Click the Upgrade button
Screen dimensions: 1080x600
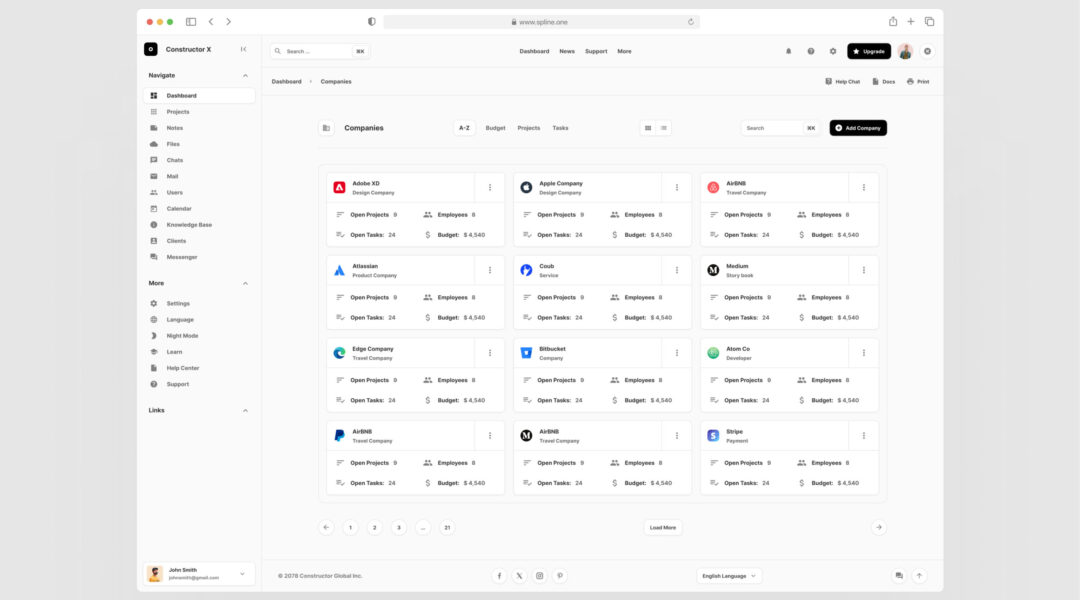coord(869,51)
